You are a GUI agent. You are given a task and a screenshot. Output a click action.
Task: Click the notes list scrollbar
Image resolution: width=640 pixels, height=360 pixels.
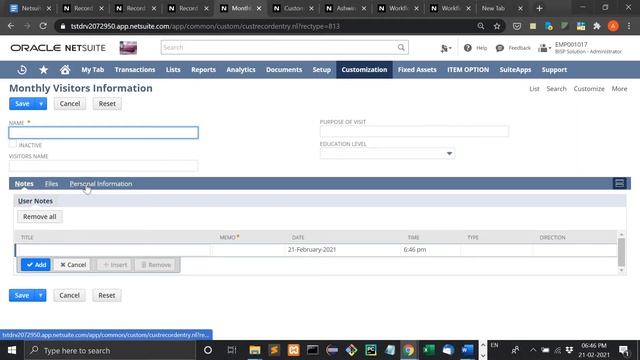coord(621,252)
